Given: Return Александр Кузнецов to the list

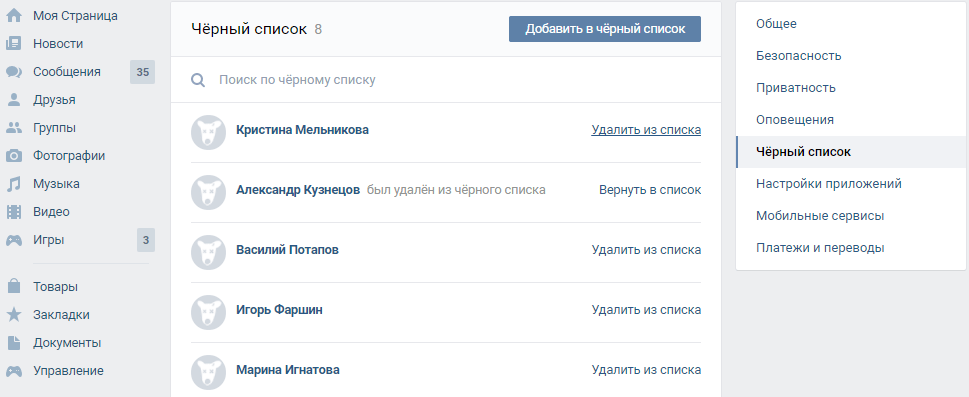Looking at the screenshot, I should click(x=650, y=190).
